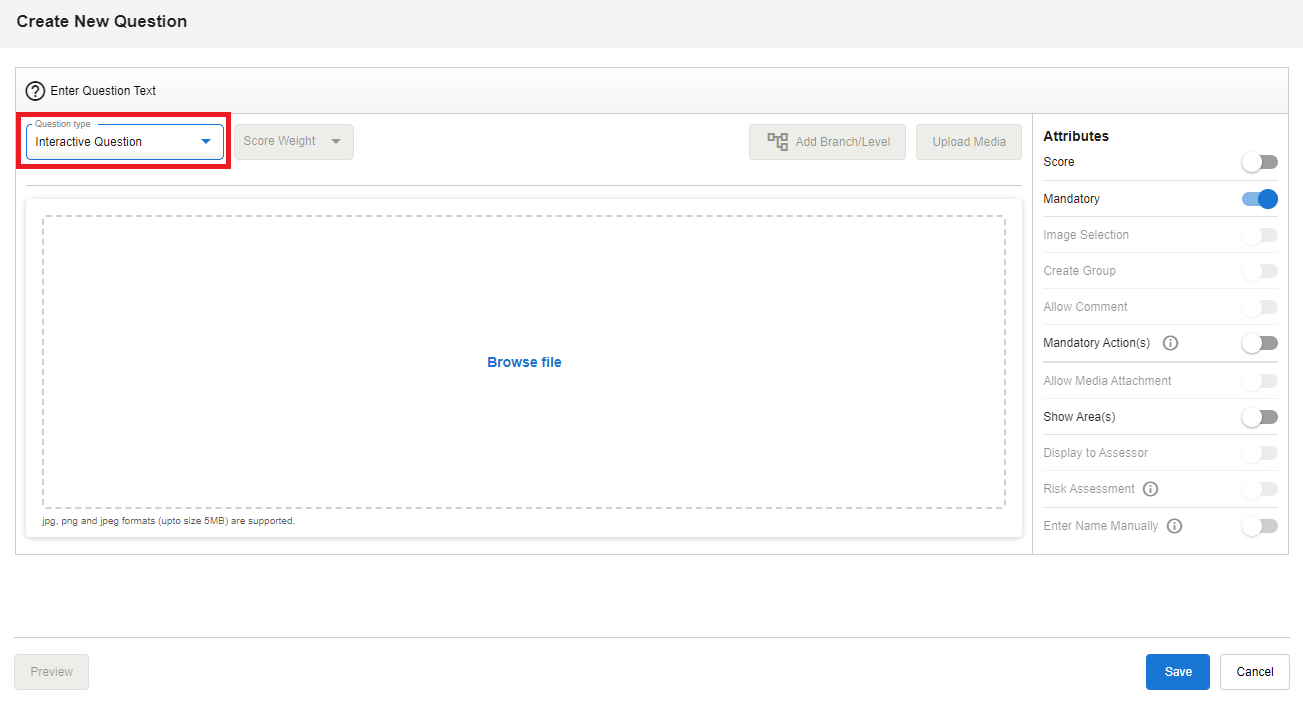The image size is (1303, 703).
Task: Enable the Score toggle
Action: point(1259,162)
